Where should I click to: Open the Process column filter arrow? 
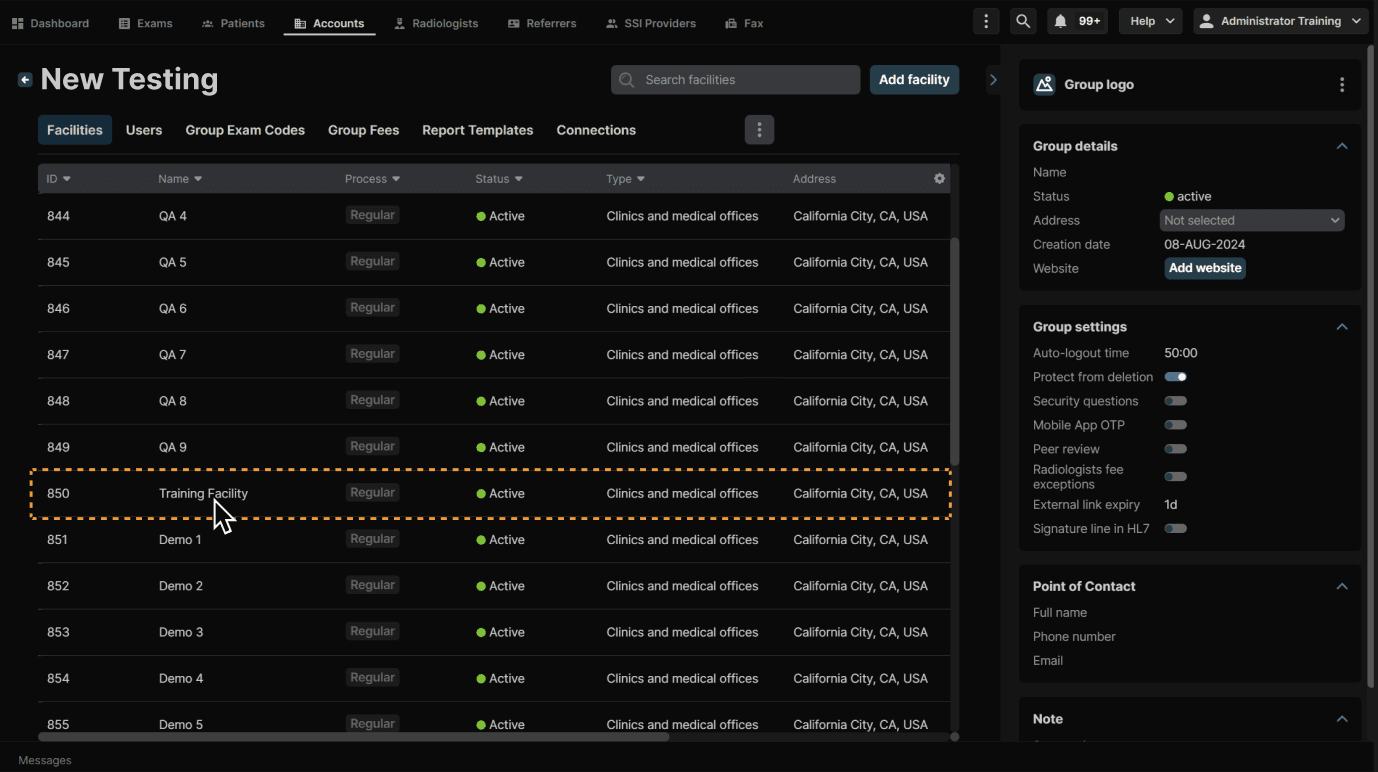click(x=396, y=179)
